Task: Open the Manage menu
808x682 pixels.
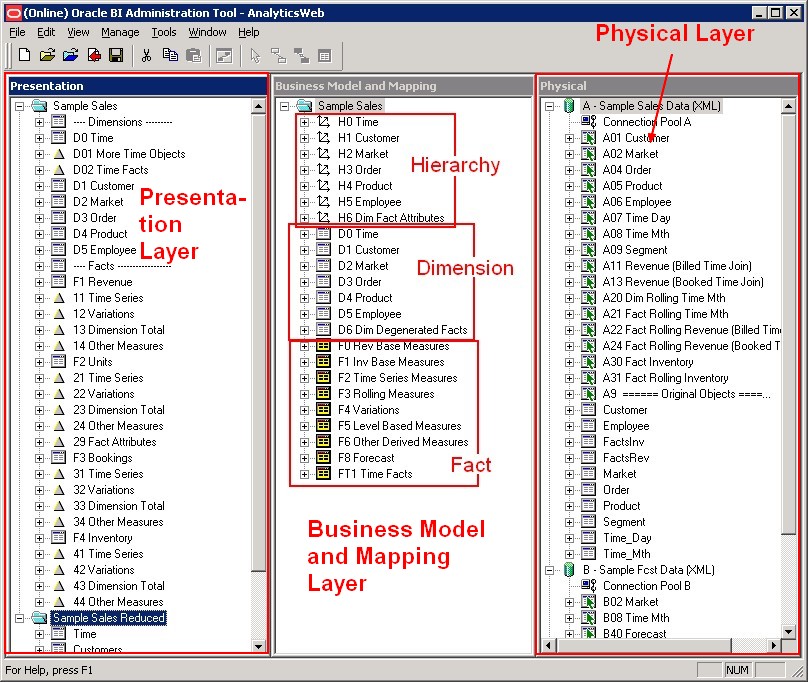Action: [x=120, y=32]
